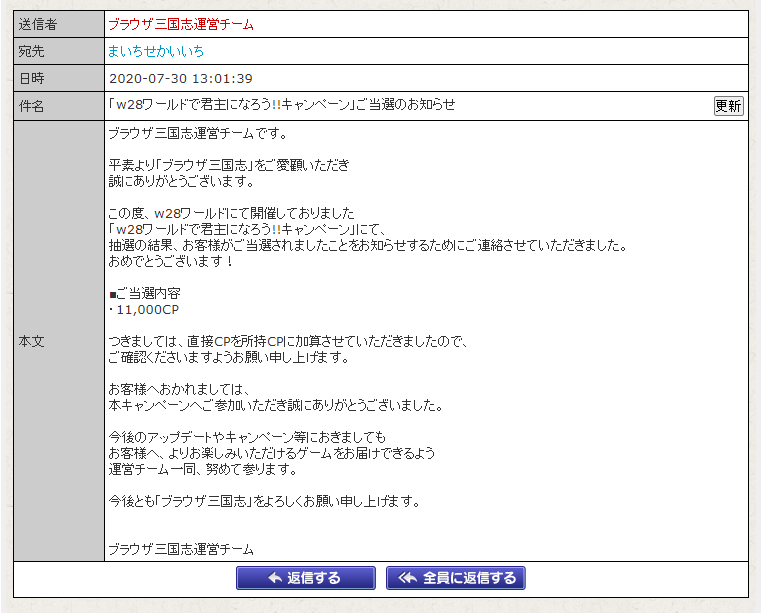Click the line この度、w28ワールドにて開催しておりました

(231, 214)
